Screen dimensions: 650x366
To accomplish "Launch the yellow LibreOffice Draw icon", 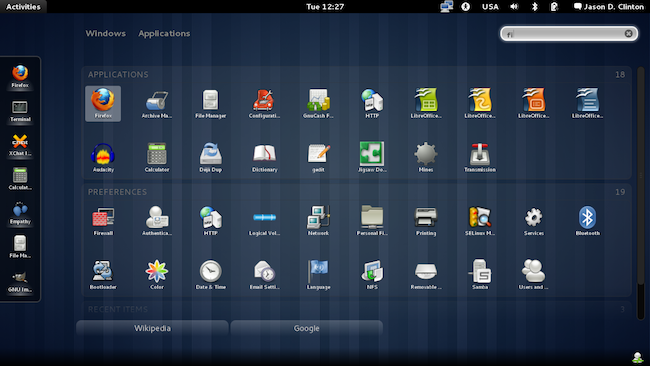I will click(480, 104).
